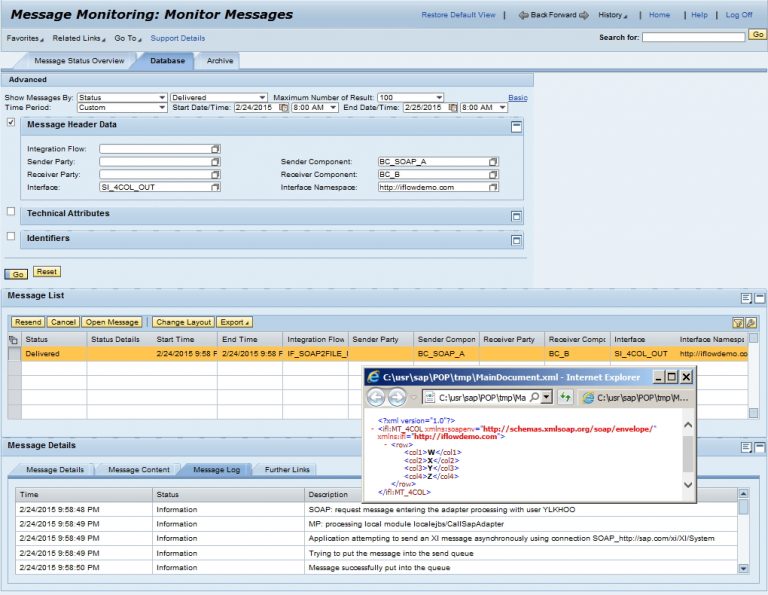Open the Show Messages By Status dropdown
The width and height of the screenshot is (768, 595).
162,97
